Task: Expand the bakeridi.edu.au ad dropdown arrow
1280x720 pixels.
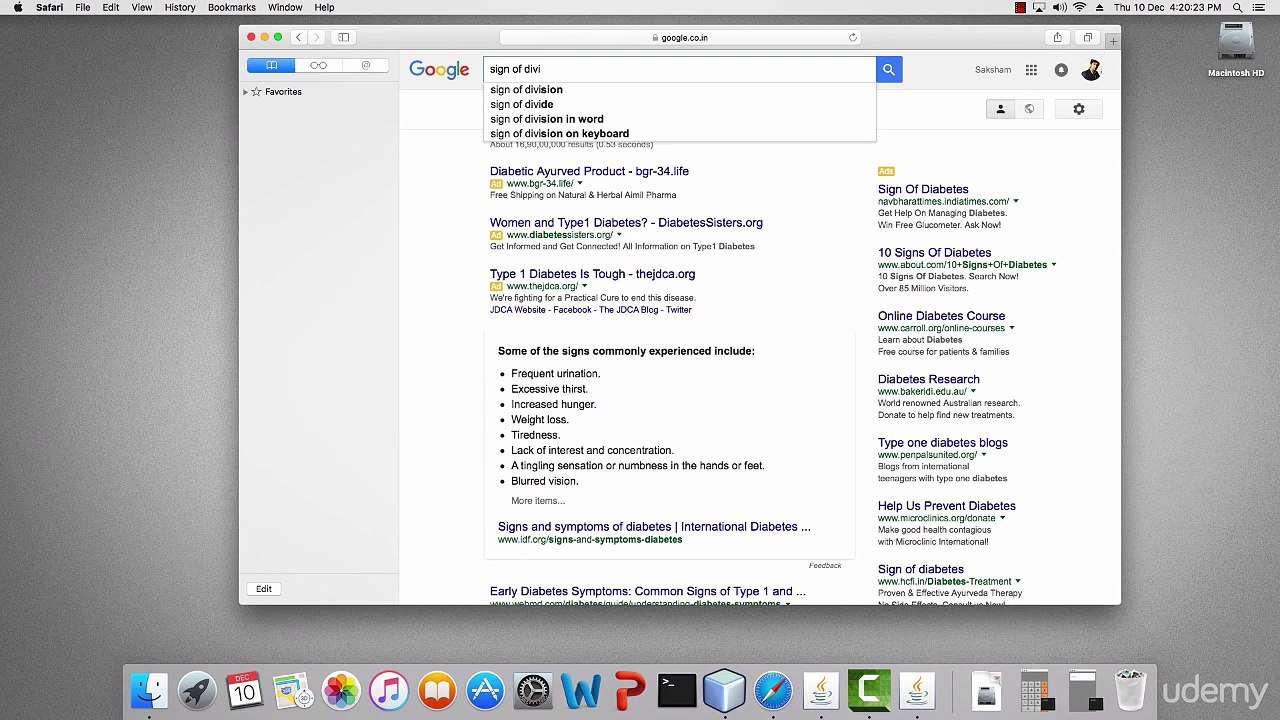Action: click(973, 392)
